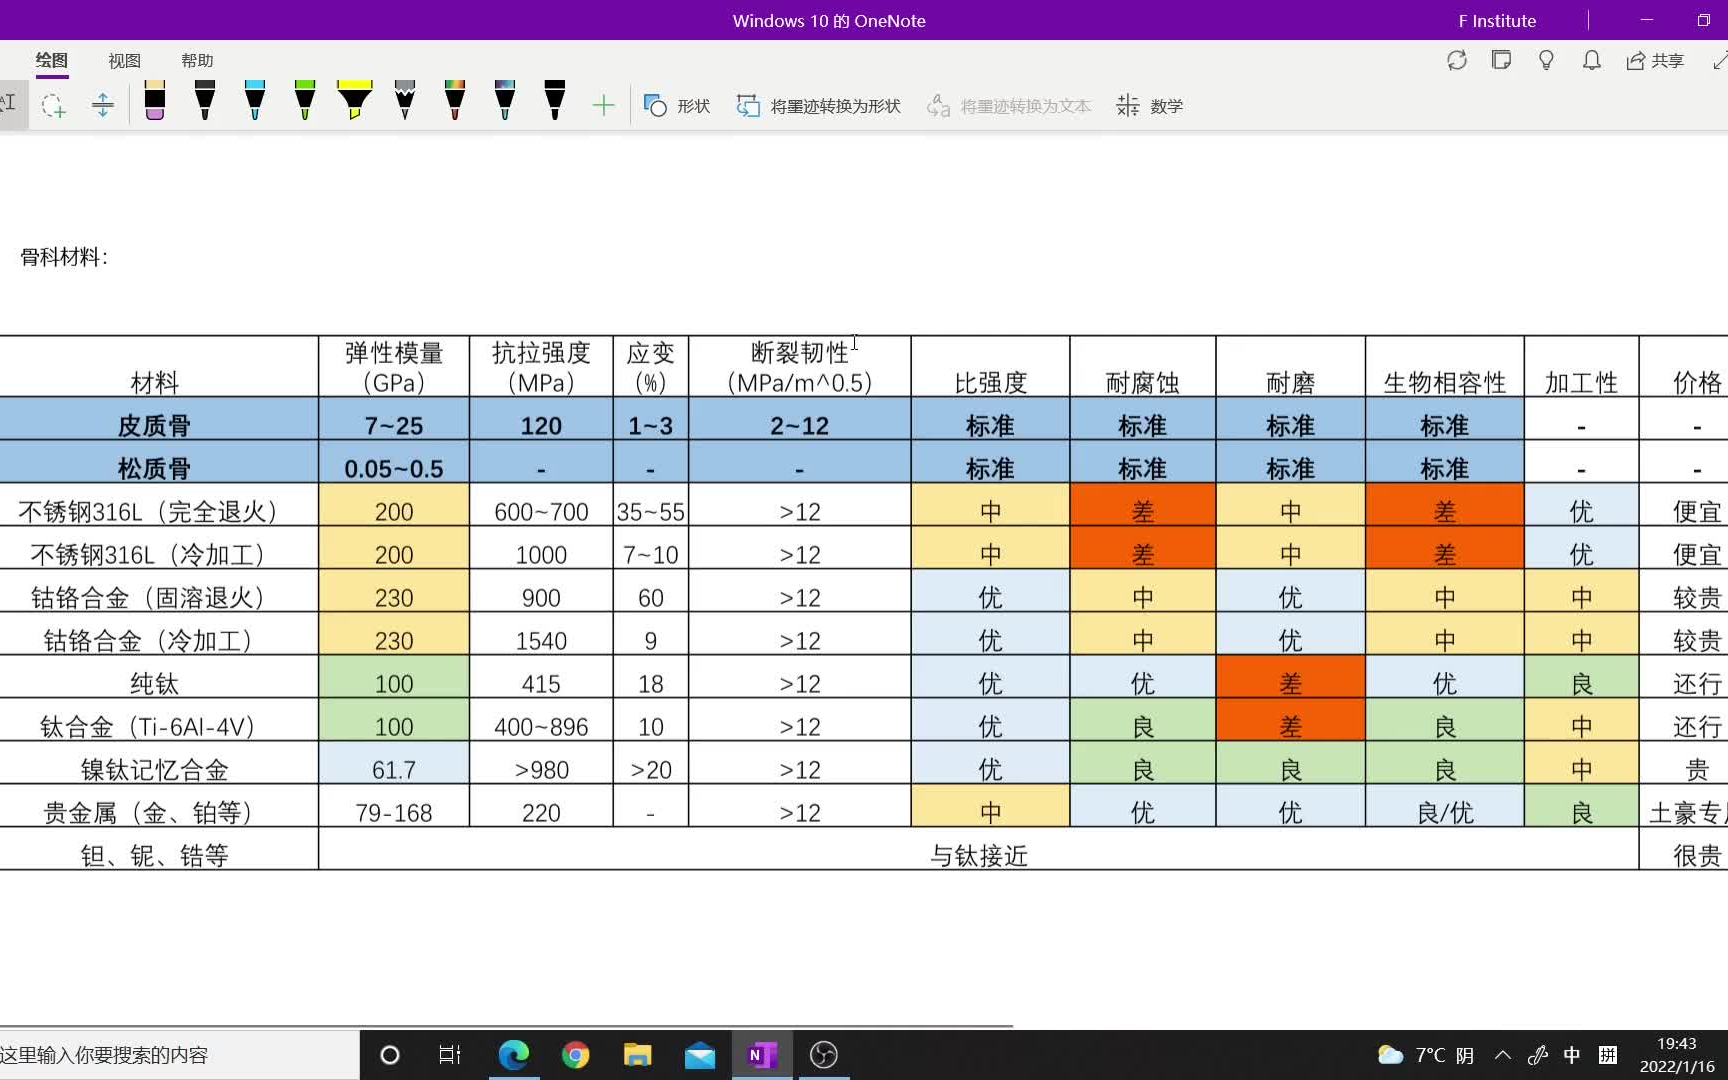The width and height of the screenshot is (1728, 1080).
Task: Open the Math (数学) tool
Action: pos(1150,106)
